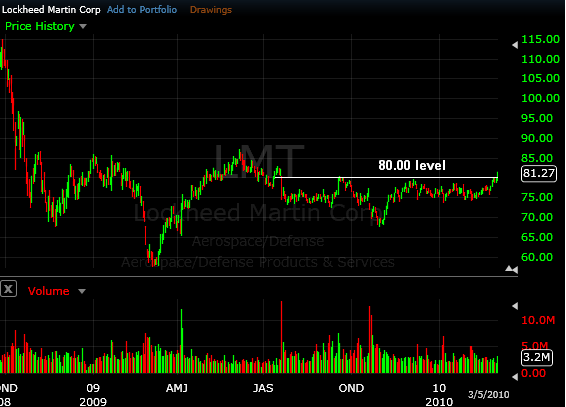Click the 115.00 price axis label
Viewport: 566px width, 407px height.
540,39
